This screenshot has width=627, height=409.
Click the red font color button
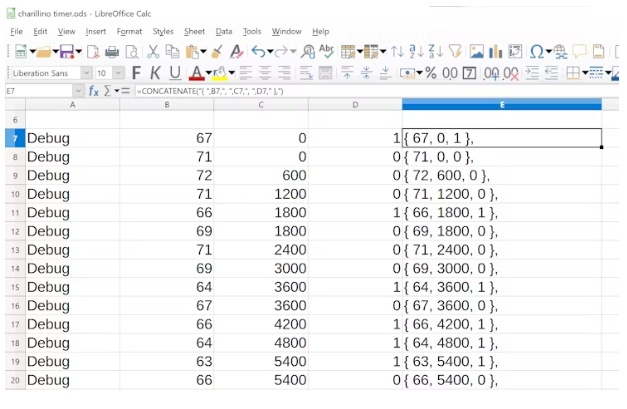196,72
